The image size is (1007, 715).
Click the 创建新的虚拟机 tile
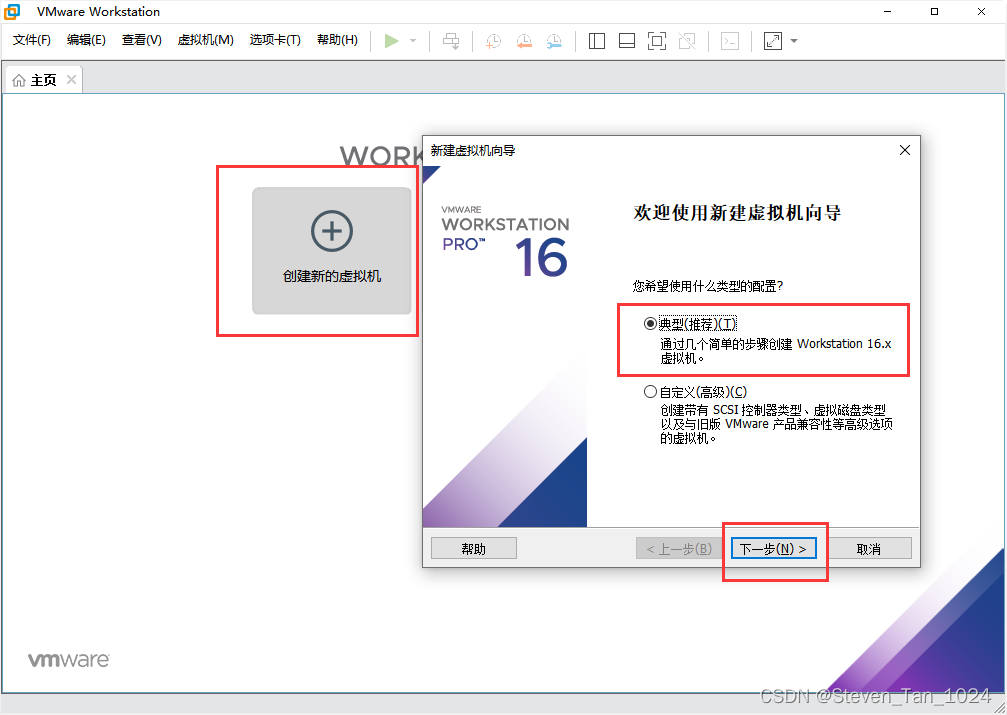coord(331,251)
